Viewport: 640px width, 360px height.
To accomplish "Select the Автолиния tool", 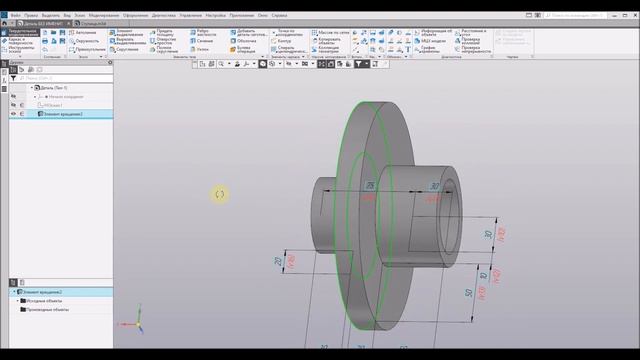I will point(82,32).
